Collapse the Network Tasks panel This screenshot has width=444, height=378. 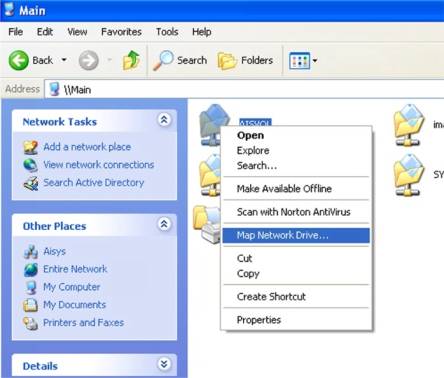164,120
